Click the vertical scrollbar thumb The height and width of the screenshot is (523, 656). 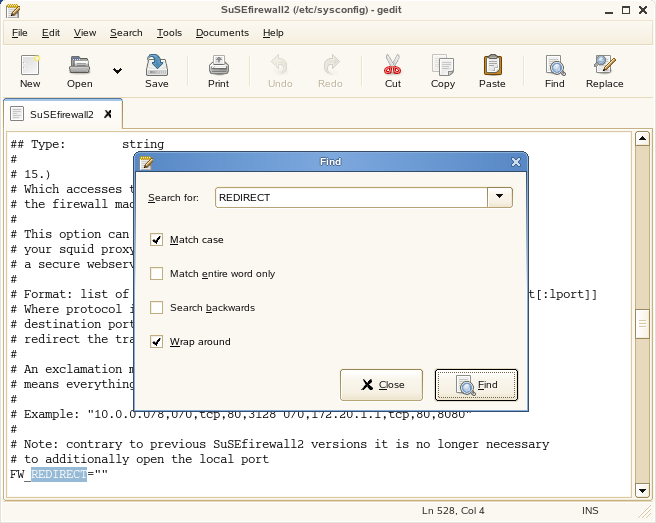point(642,323)
